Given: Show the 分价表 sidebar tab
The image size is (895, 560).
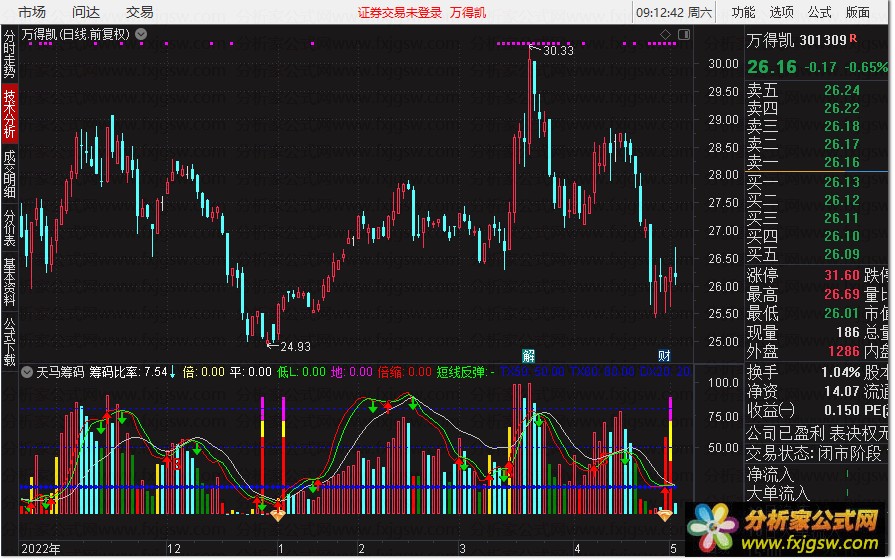Looking at the screenshot, I should point(9,228).
